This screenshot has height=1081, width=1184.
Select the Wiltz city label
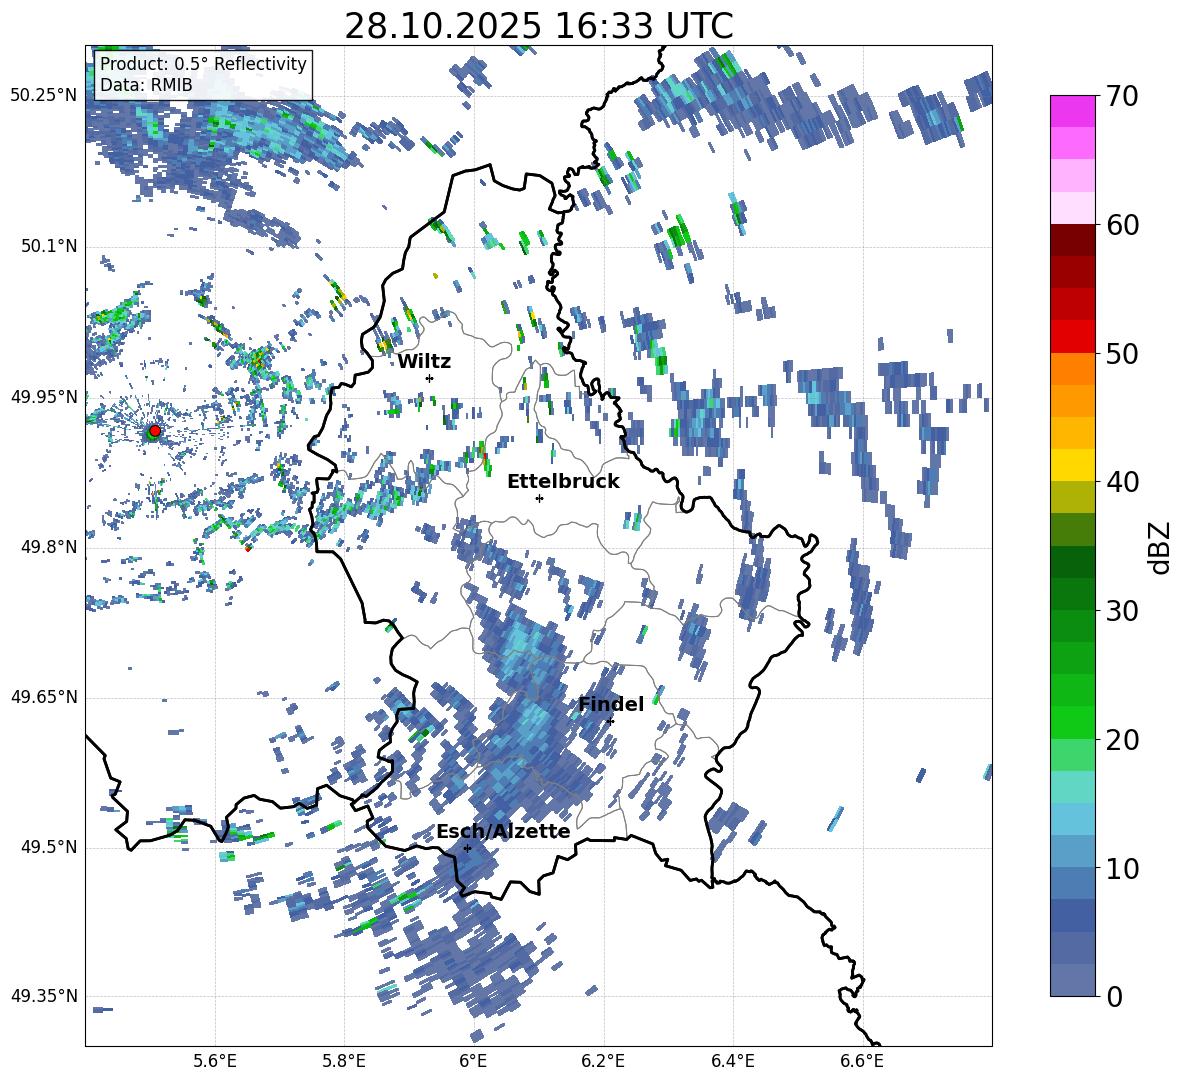(x=424, y=361)
